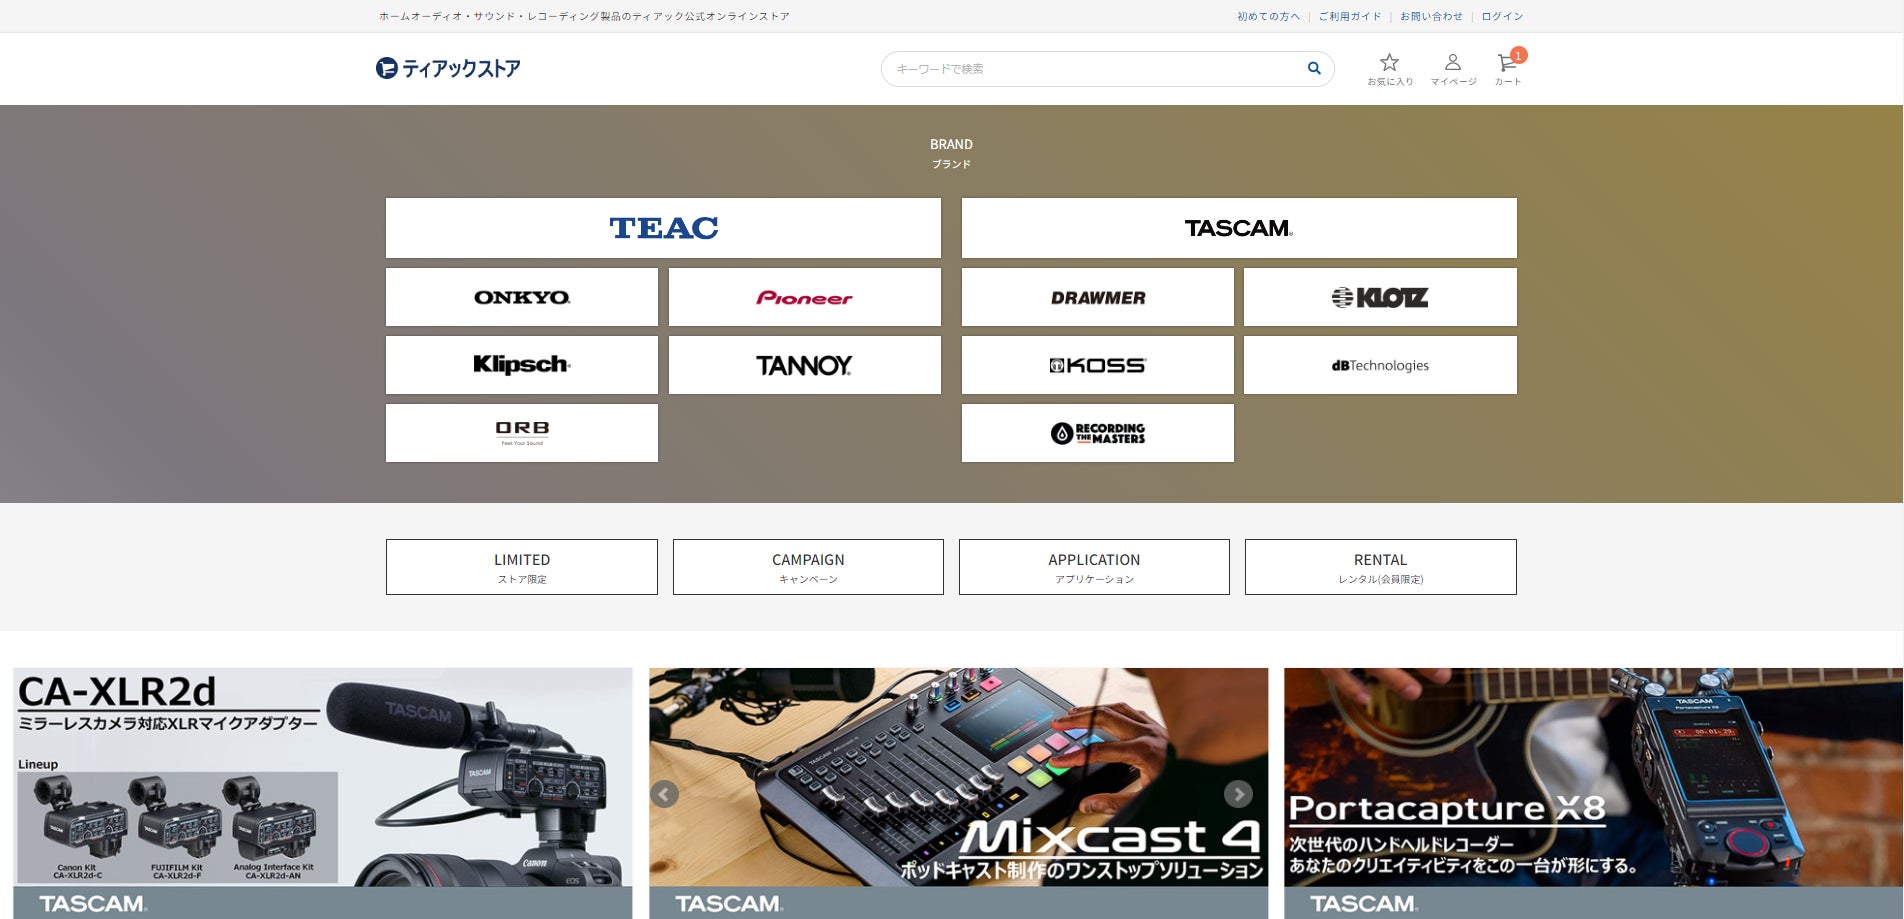Viewport: 1904px width, 919px height.
Task: Select the KLOTZ brand logo
Action: tap(1380, 297)
